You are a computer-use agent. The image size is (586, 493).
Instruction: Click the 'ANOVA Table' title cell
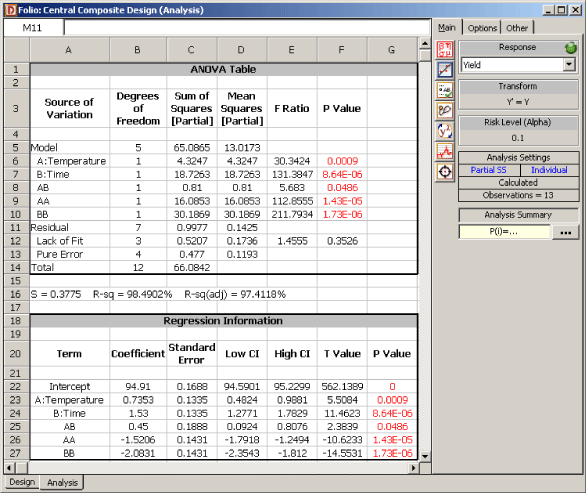click(x=223, y=70)
